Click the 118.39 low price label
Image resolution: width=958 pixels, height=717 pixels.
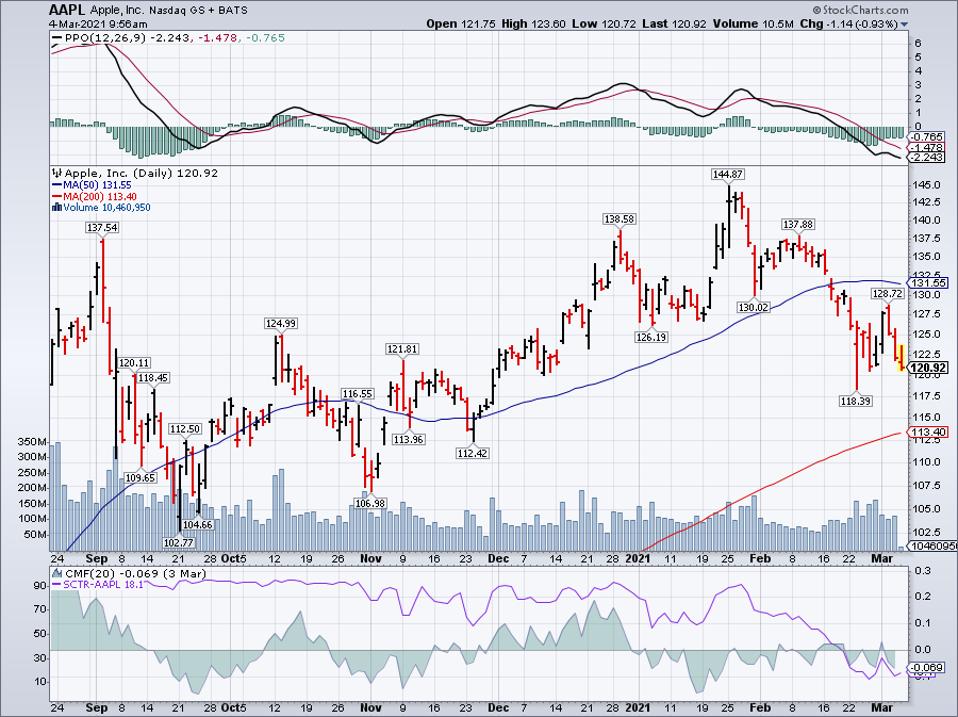tap(856, 401)
